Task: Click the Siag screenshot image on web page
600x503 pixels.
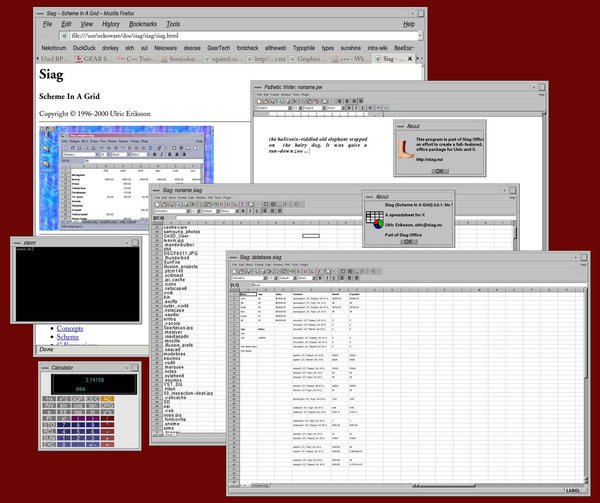Action: (x=126, y=178)
